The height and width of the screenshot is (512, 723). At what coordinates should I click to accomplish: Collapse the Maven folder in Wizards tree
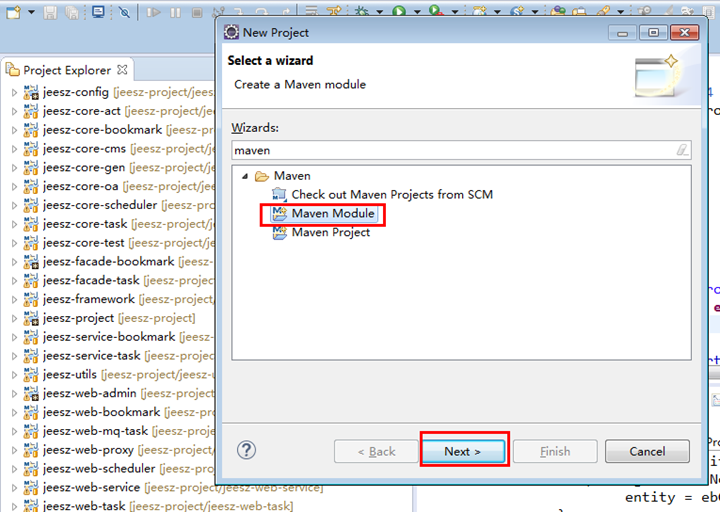point(245,176)
